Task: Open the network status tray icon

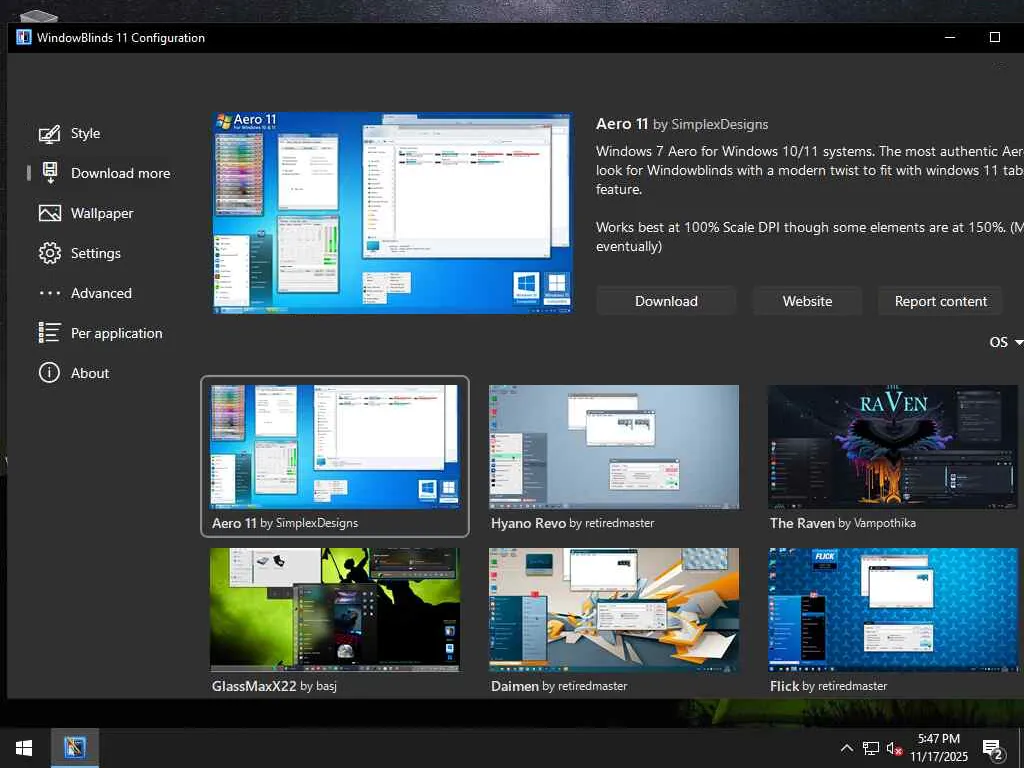Action: click(x=871, y=748)
